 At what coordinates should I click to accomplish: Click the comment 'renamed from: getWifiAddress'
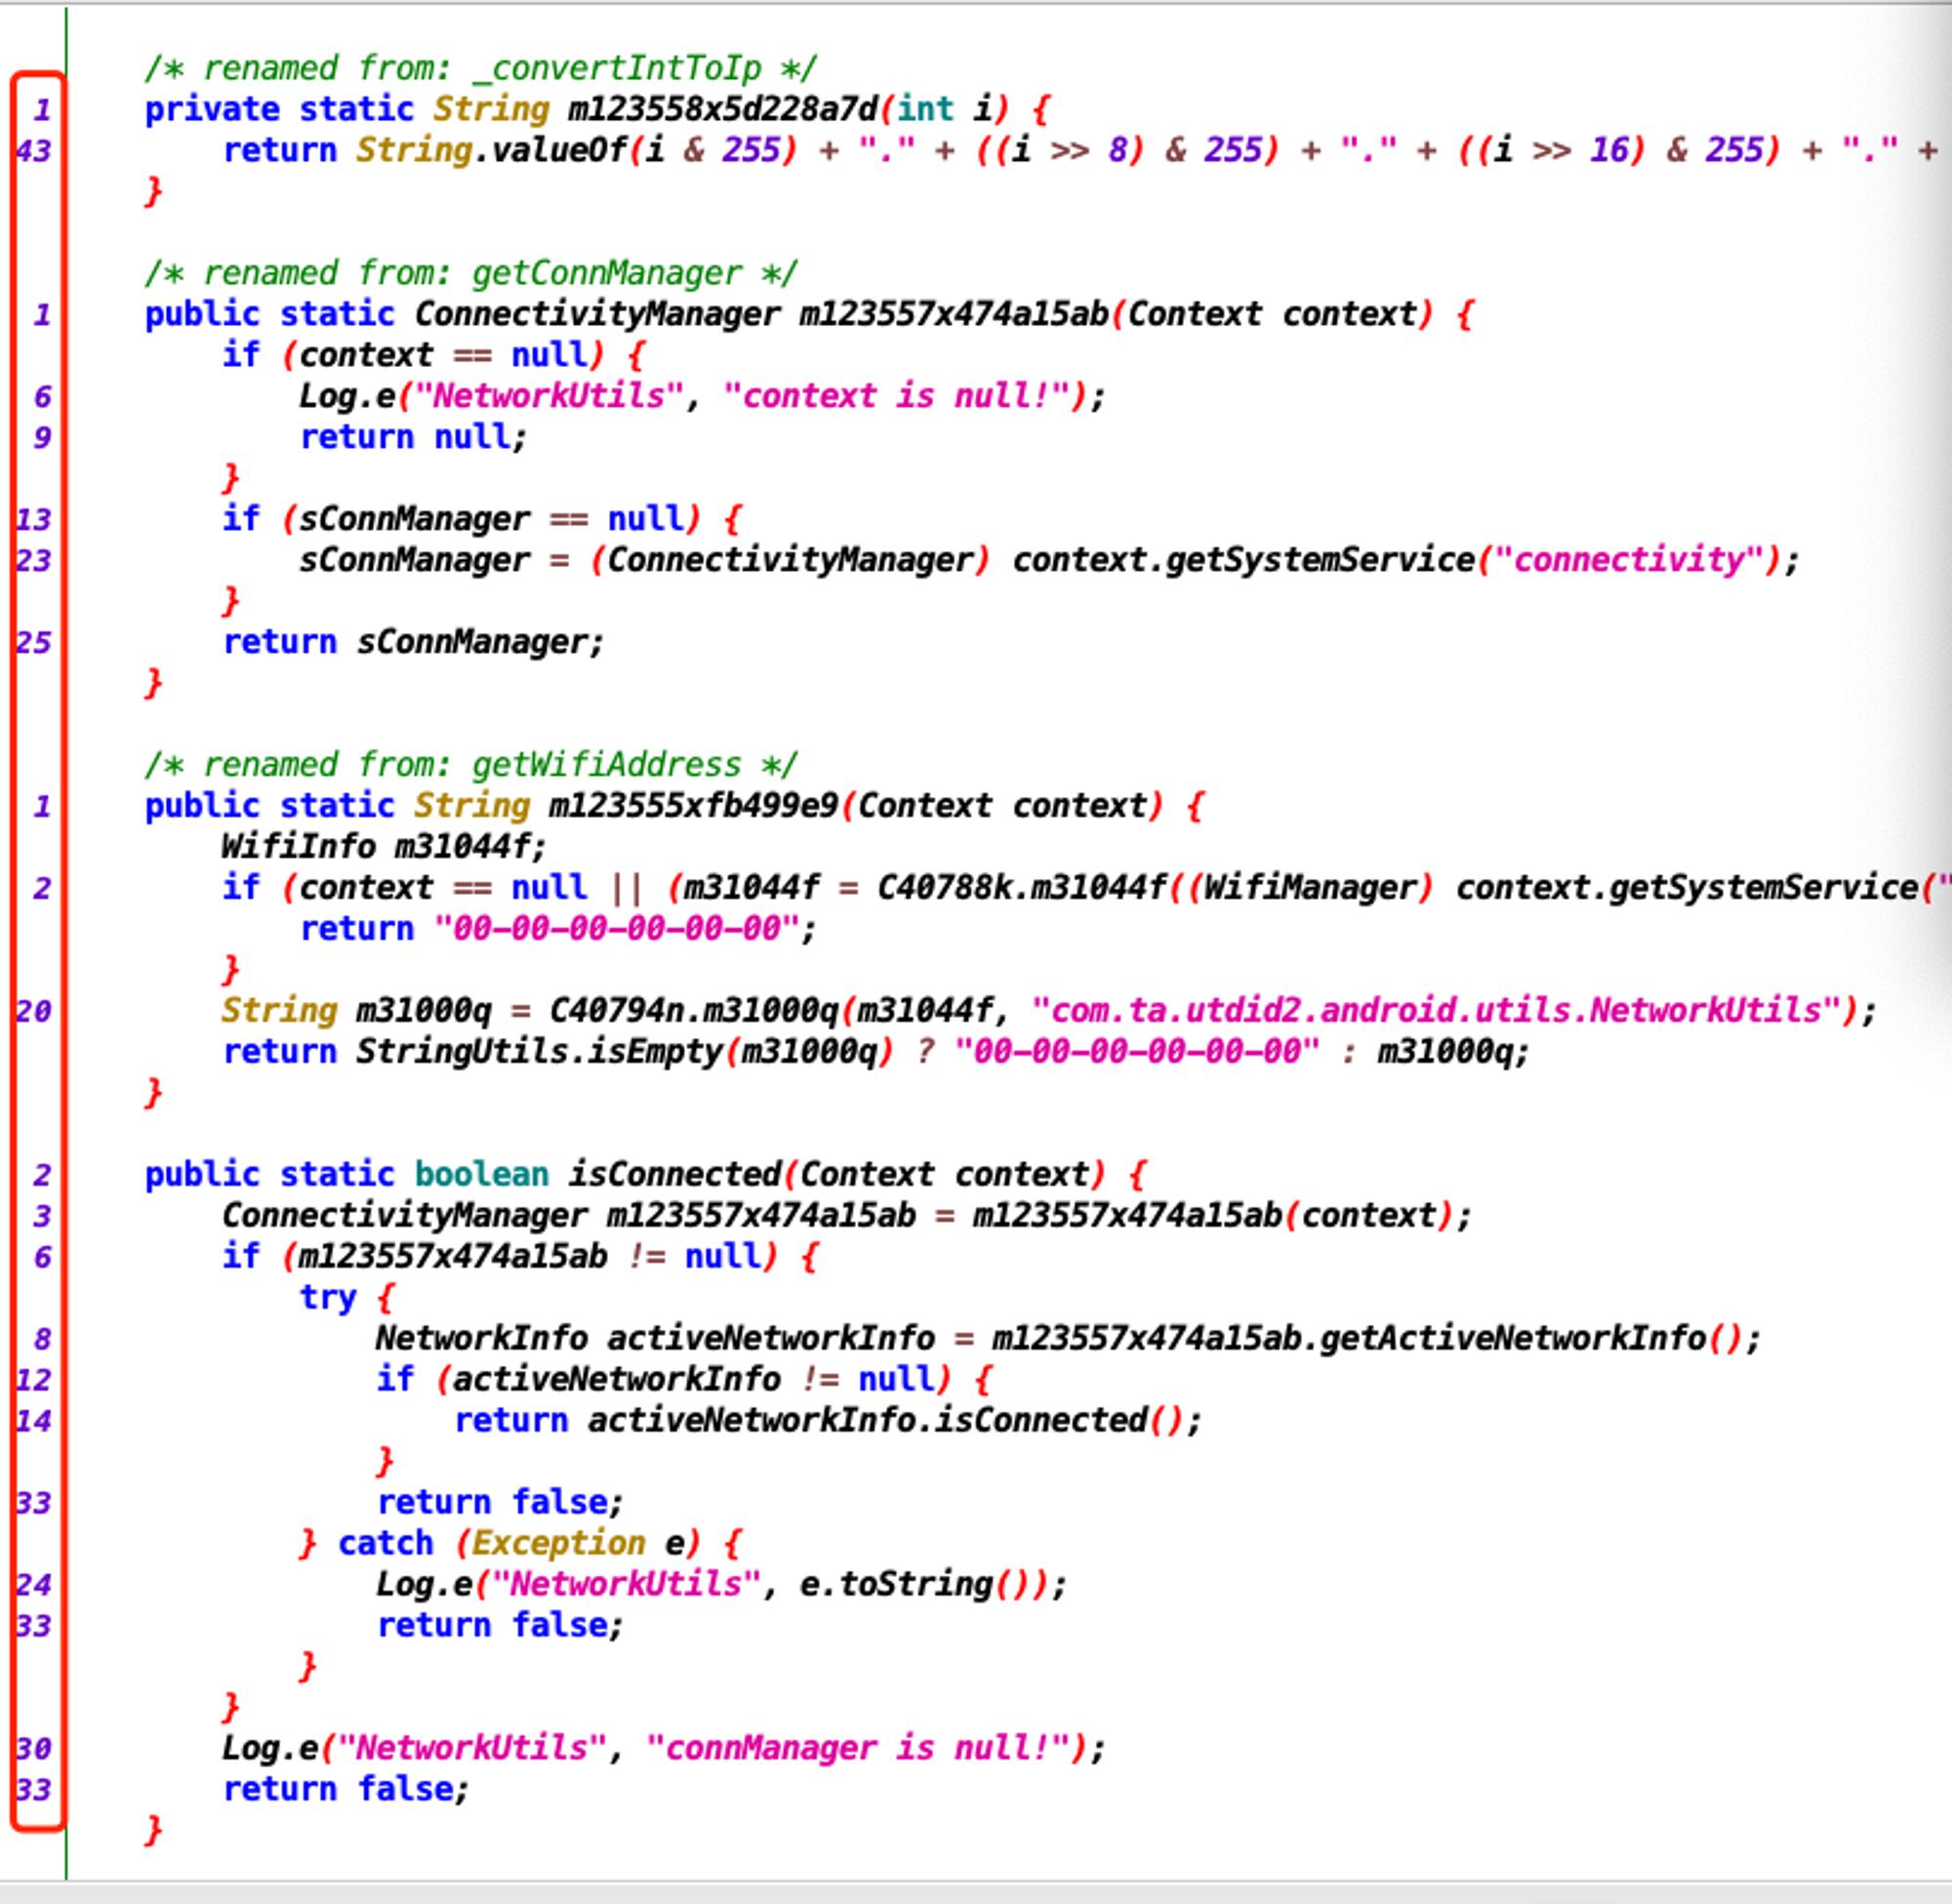[471, 765]
